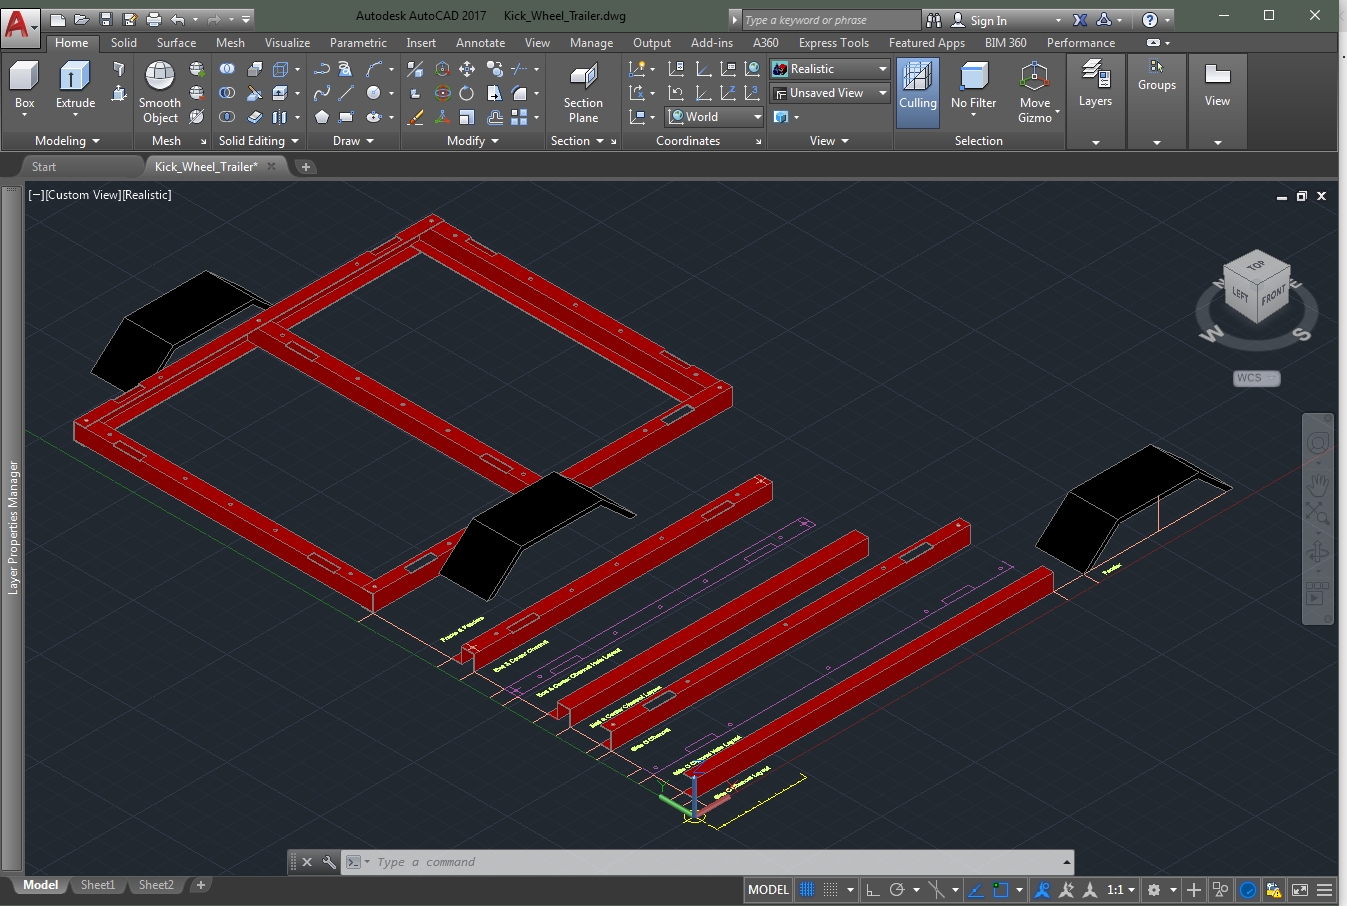The width and height of the screenshot is (1347, 906).
Task: Toggle Clean Screen in status bar
Action: 1299,889
